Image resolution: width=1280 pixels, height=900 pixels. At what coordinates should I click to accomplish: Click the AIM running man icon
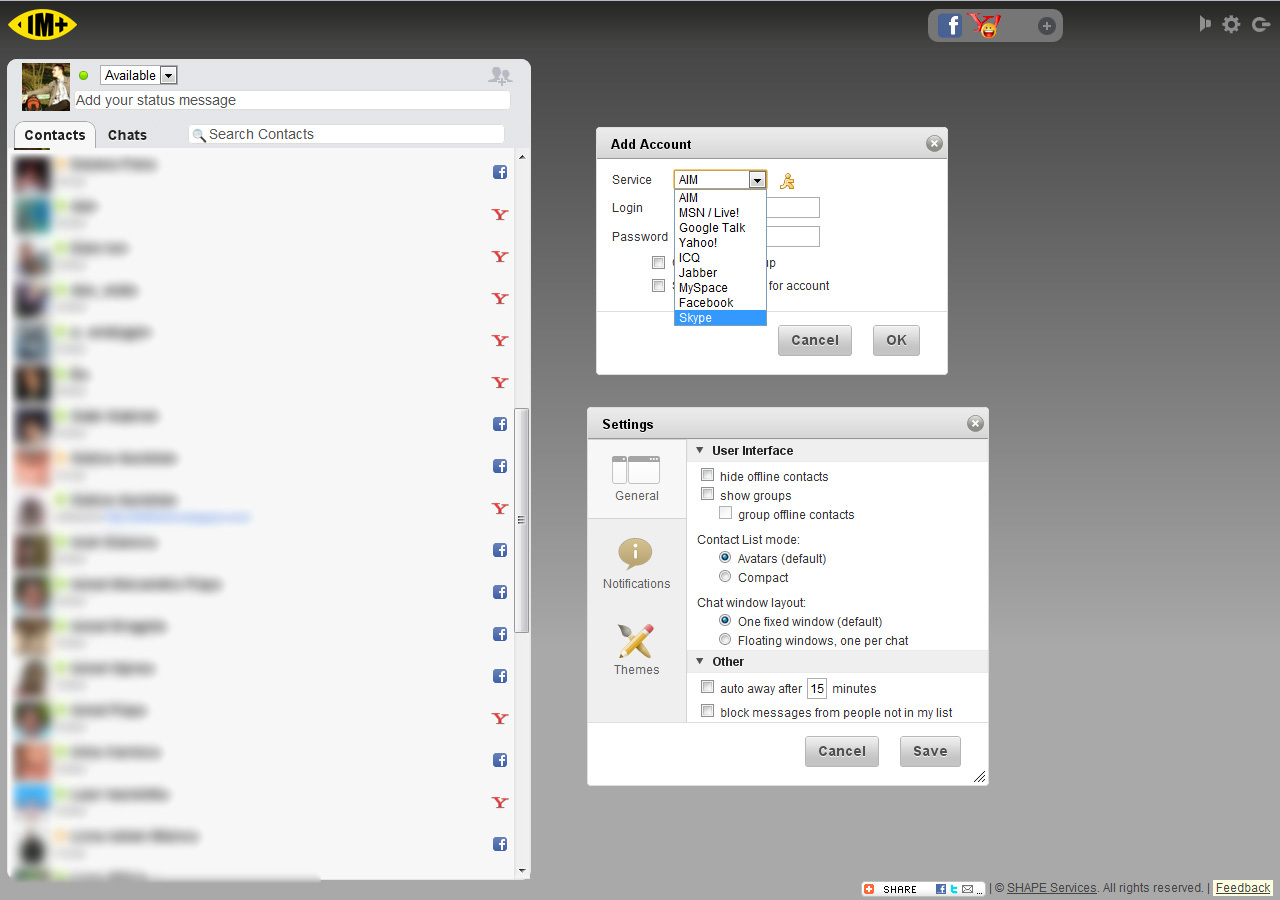point(787,181)
